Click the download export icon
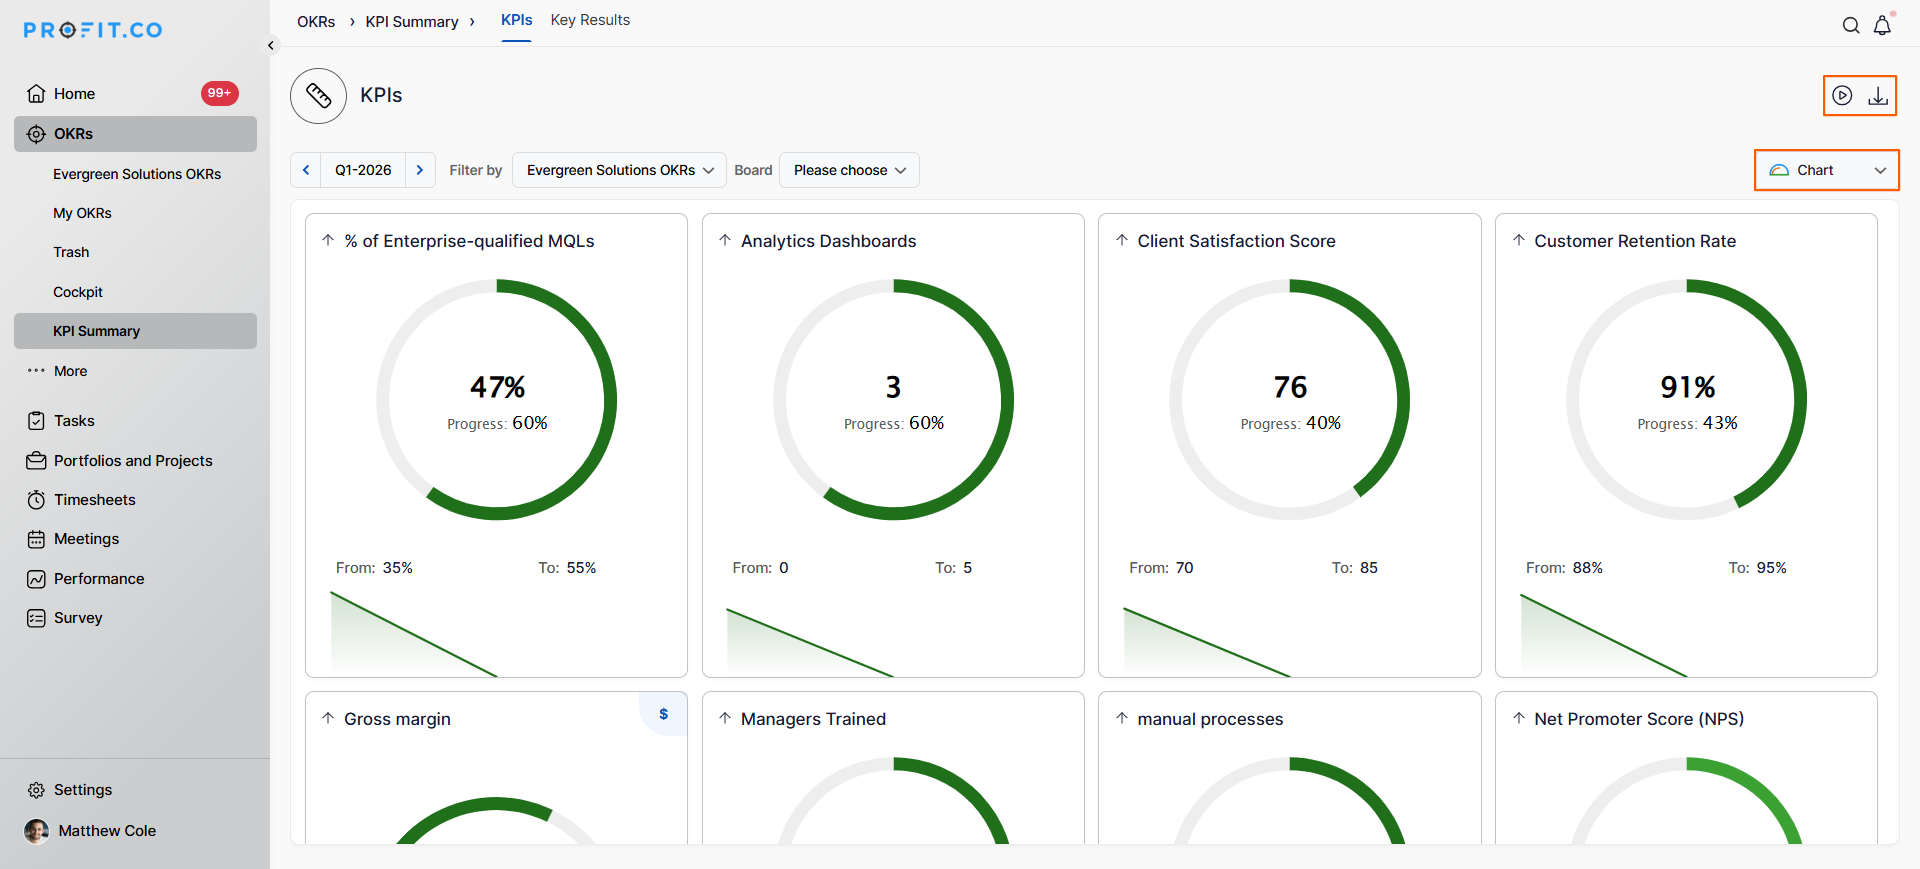The image size is (1920, 869). click(1878, 96)
